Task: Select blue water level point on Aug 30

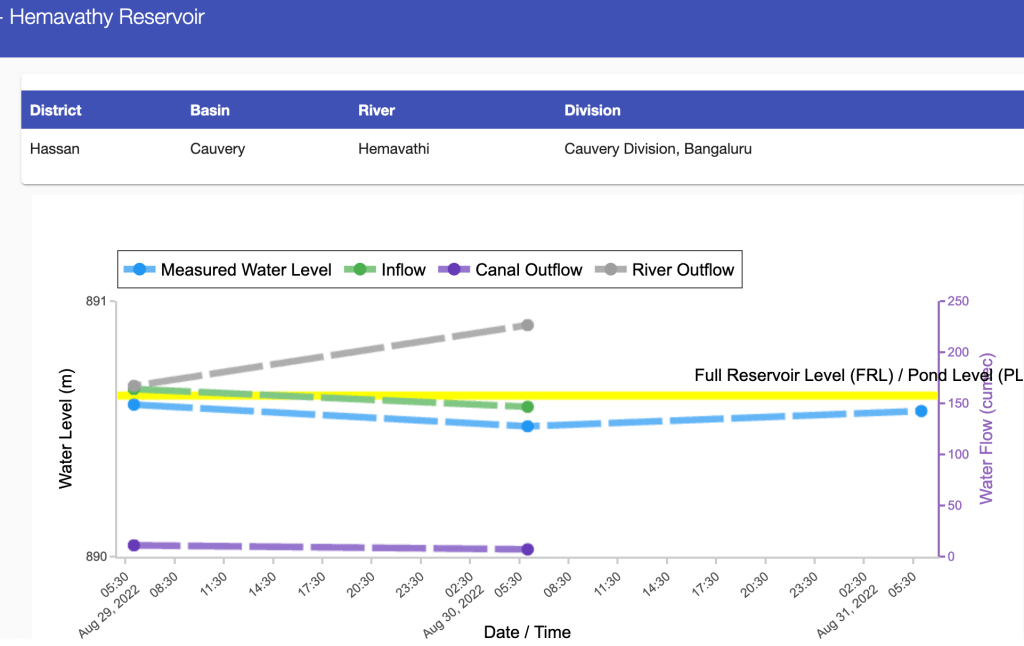Action: [527, 426]
